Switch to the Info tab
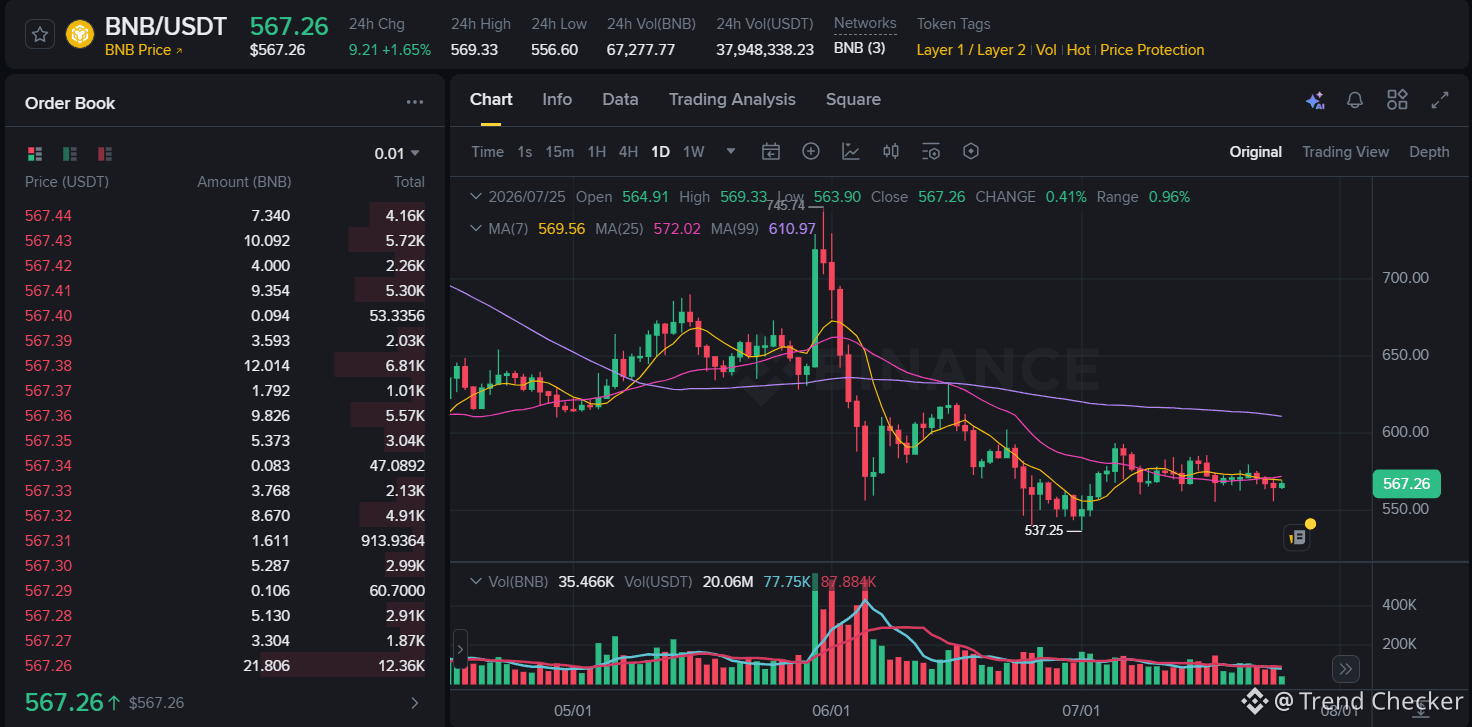 (557, 99)
